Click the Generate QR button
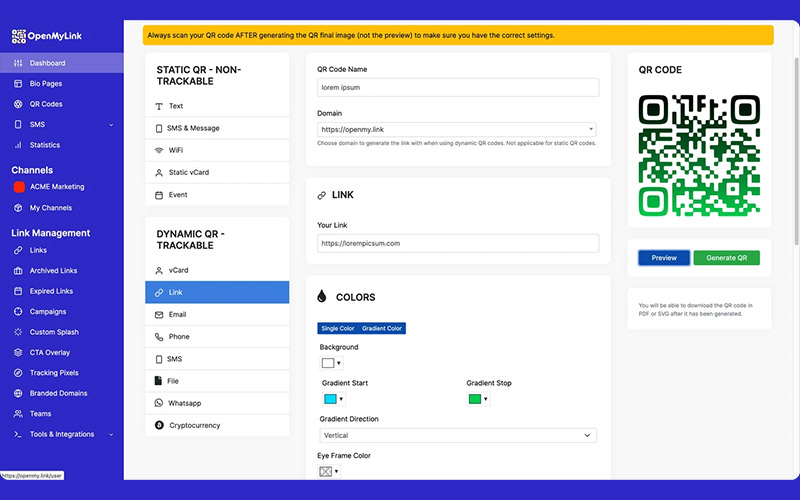This screenshot has width=800, height=500. coord(727,258)
